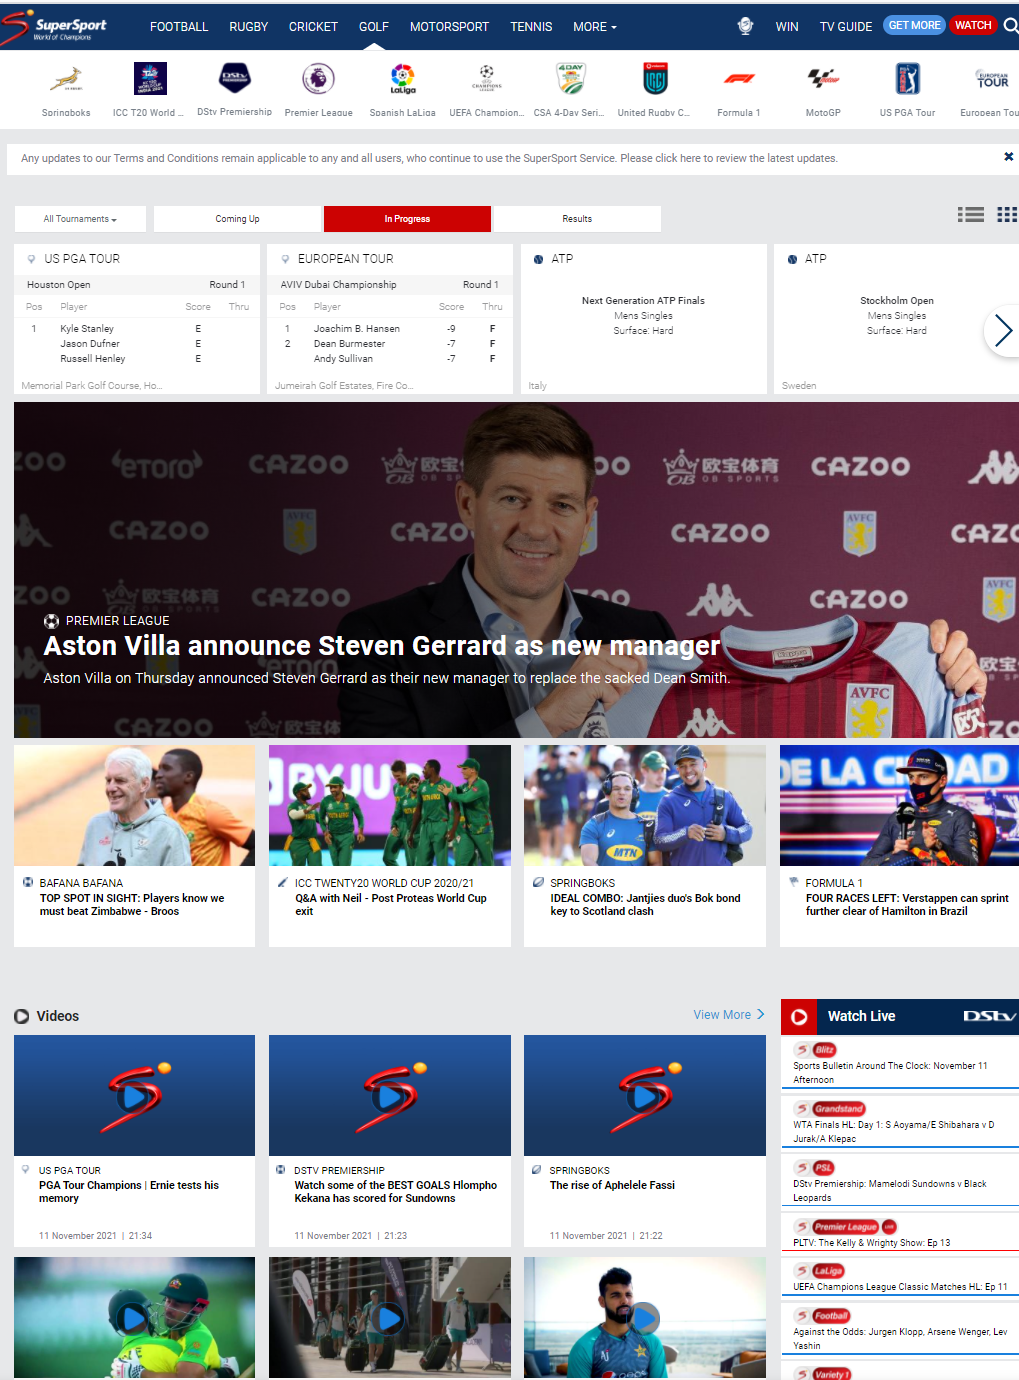Switch to the Results tab

pyautogui.click(x=577, y=219)
